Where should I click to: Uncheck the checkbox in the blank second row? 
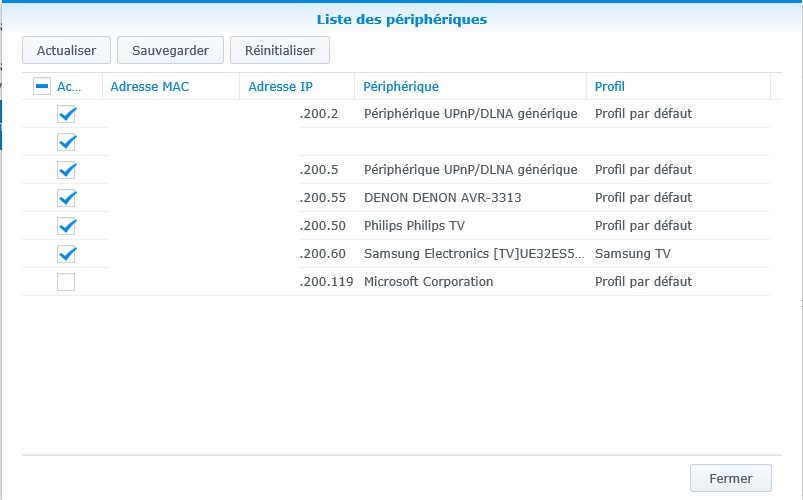point(66,142)
